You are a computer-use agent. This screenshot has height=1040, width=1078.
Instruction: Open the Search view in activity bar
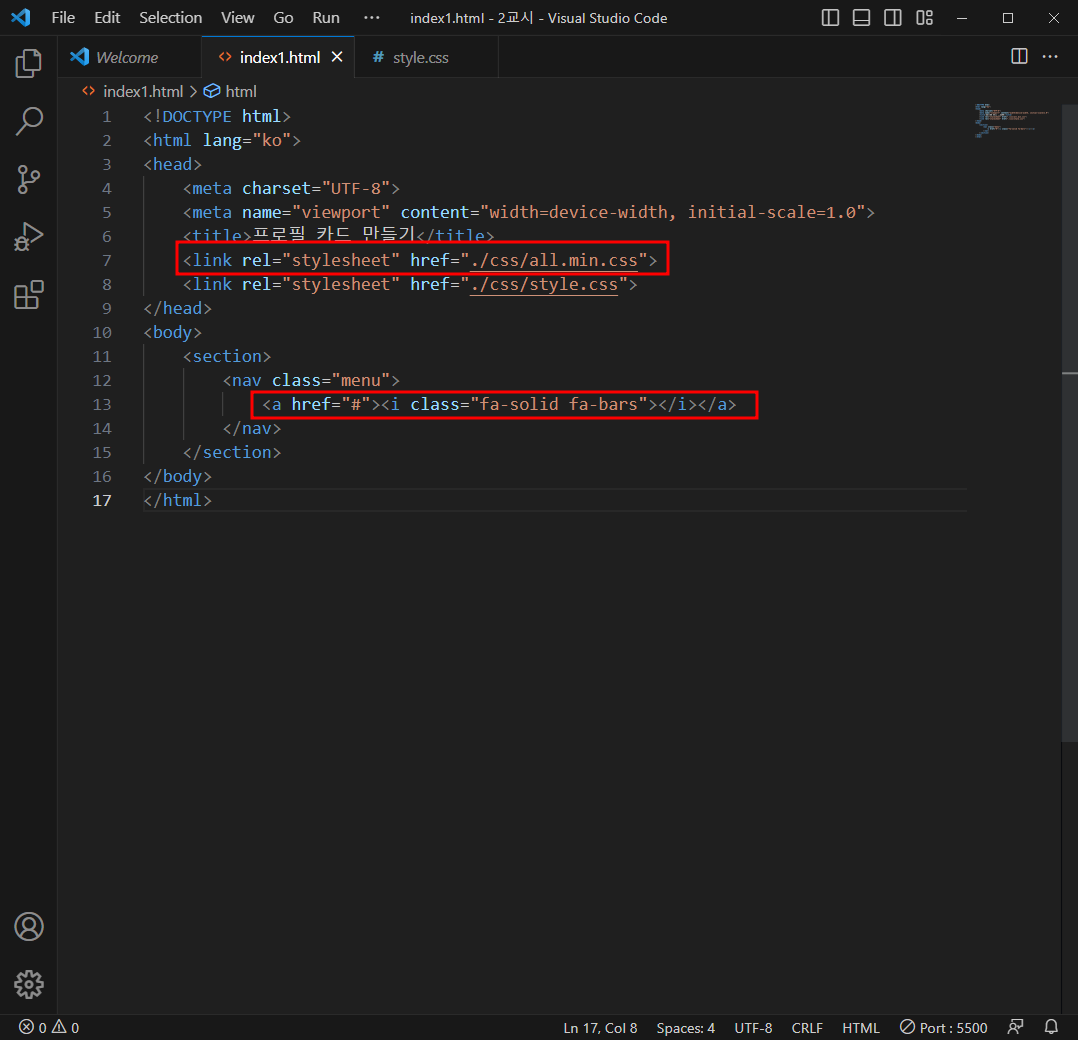point(28,121)
